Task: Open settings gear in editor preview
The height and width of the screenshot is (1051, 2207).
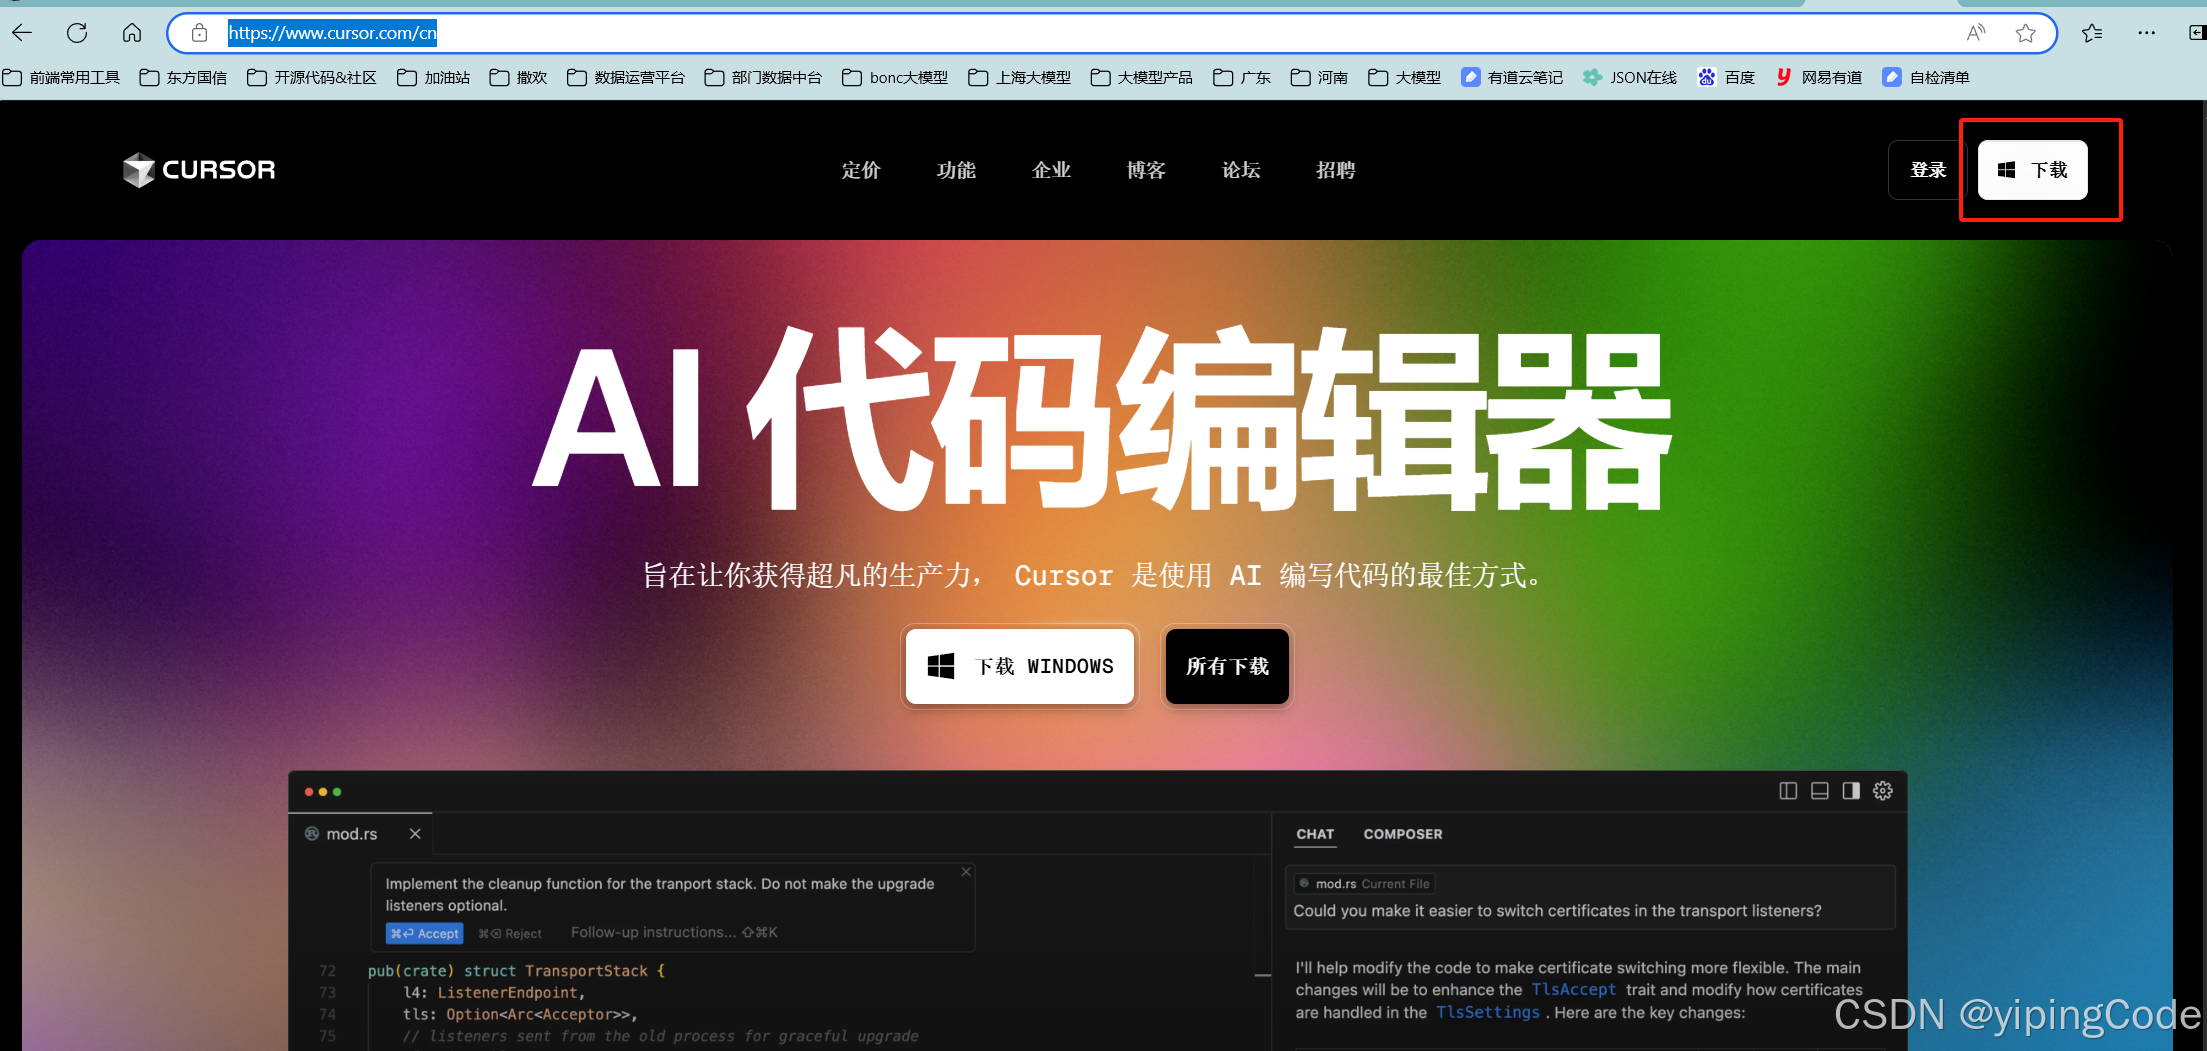Action: pos(1883,791)
